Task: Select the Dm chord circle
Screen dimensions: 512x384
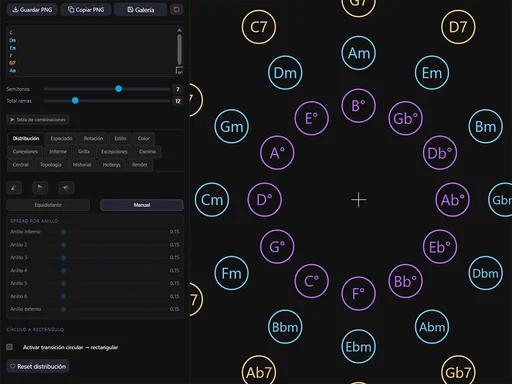Action: click(x=285, y=73)
